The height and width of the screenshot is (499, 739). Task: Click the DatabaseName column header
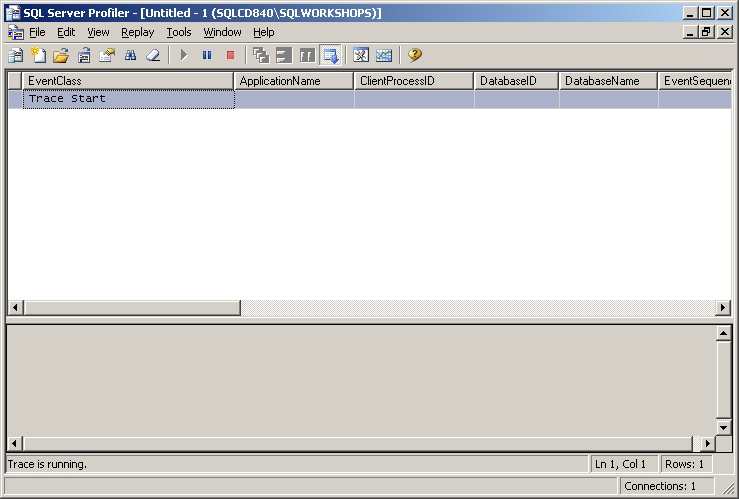[x=608, y=81]
